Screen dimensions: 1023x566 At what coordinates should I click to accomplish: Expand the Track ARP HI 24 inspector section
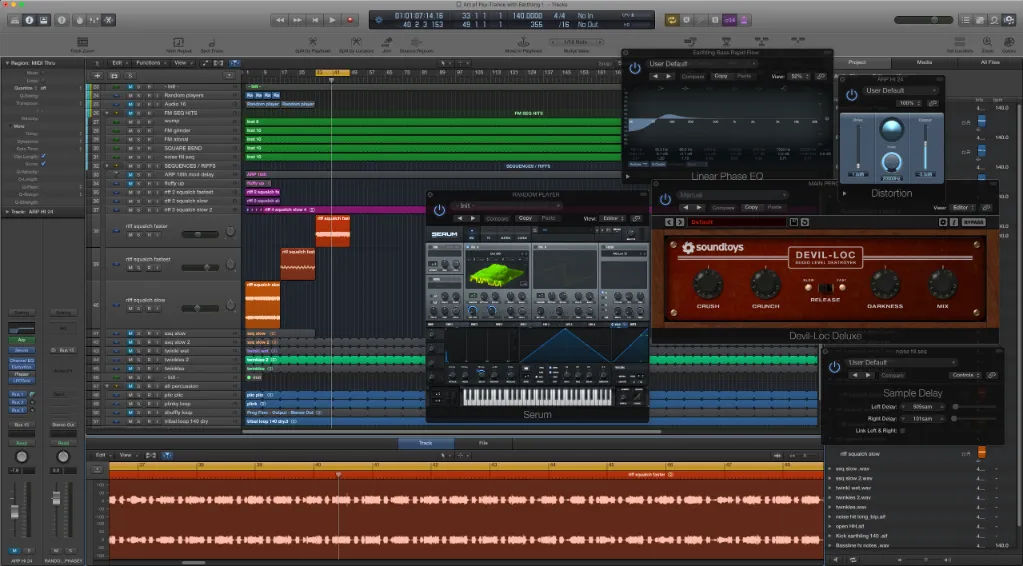pos(7,212)
